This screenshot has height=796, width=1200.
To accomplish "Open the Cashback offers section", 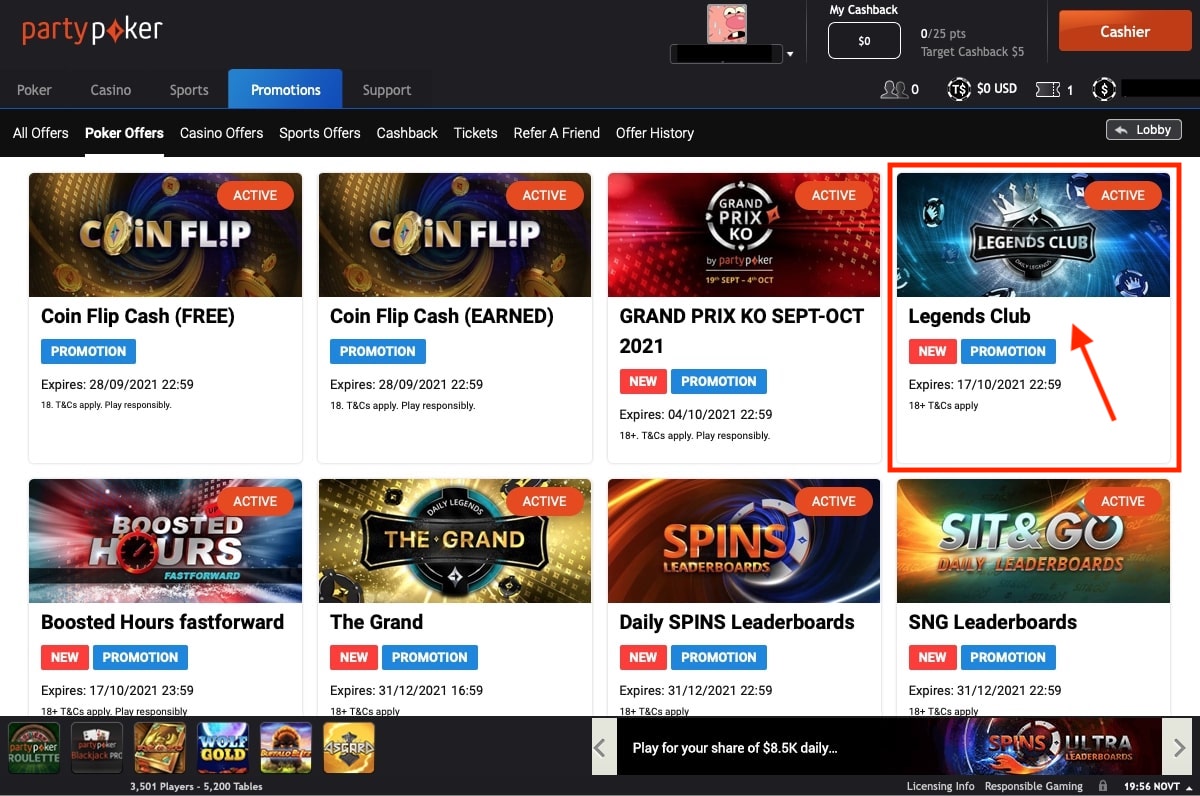I will click(407, 133).
